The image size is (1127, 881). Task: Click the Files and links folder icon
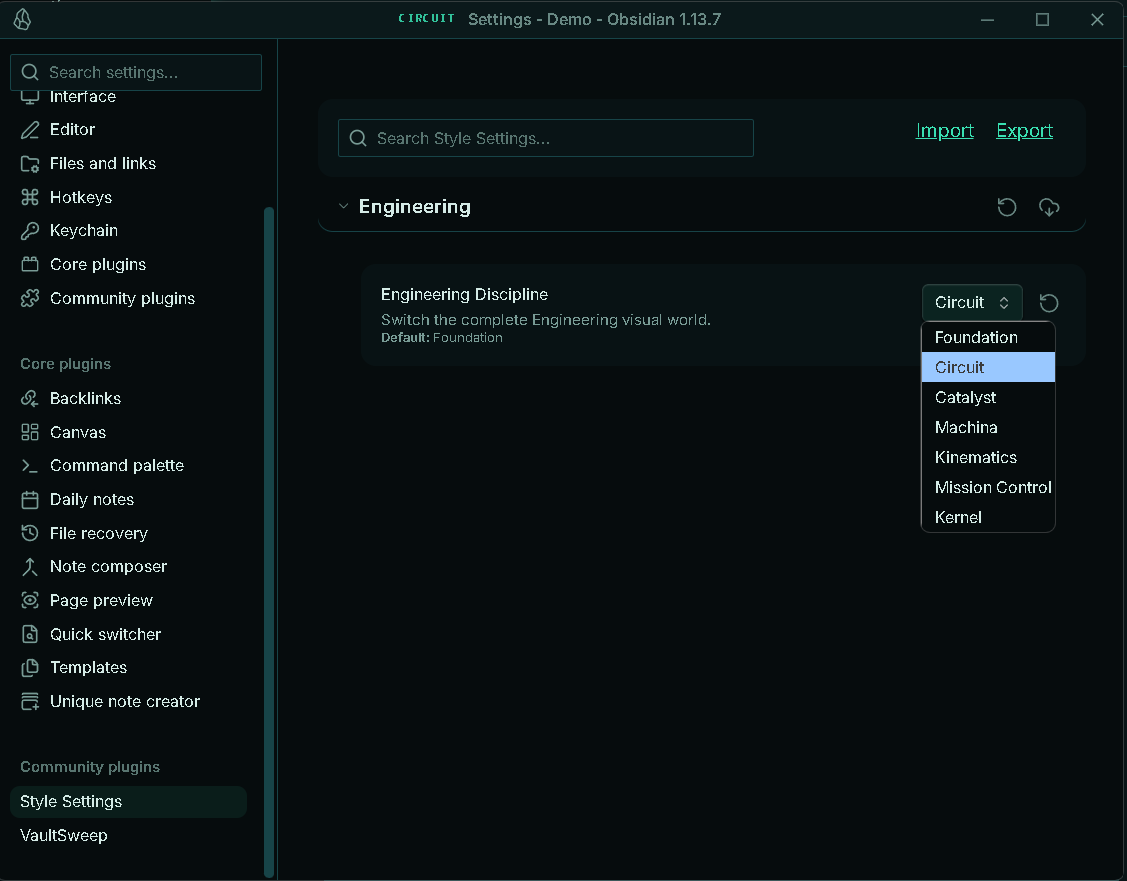29,164
